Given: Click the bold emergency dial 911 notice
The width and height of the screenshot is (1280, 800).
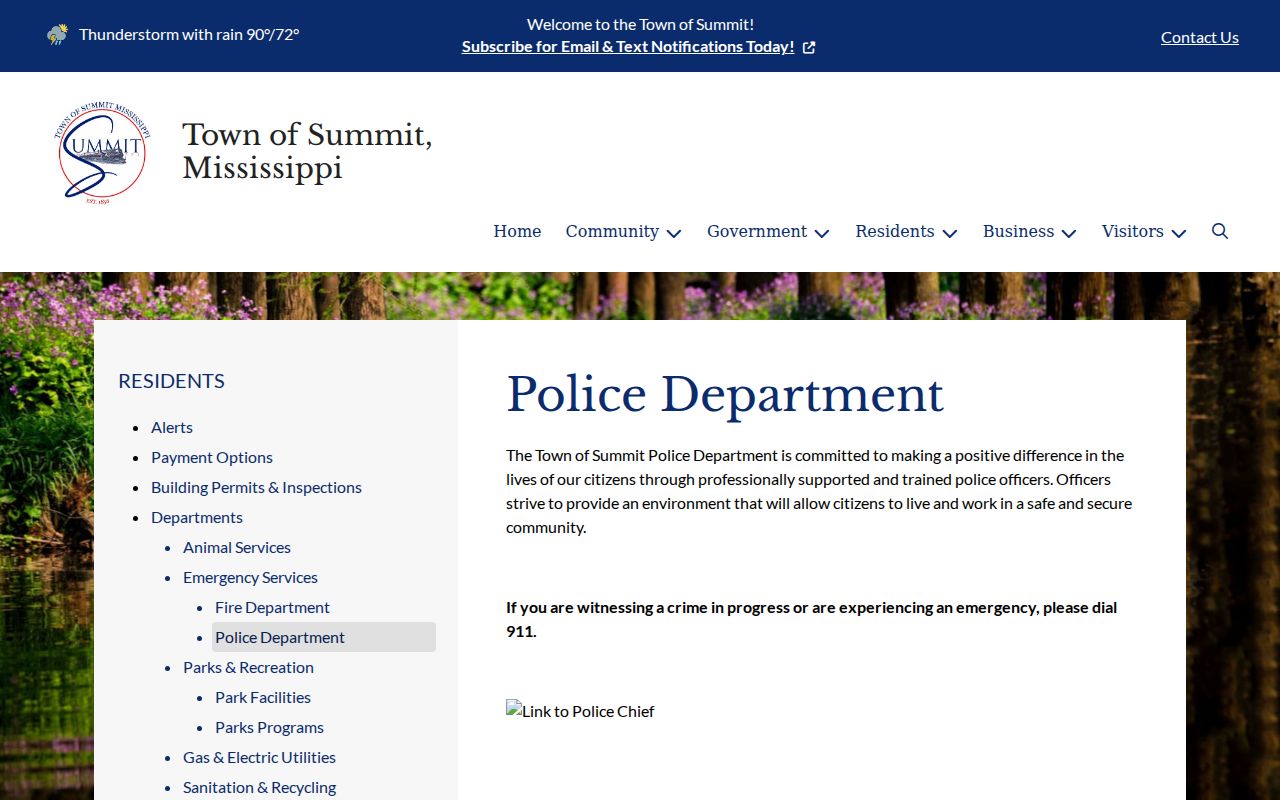Looking at the screenshot, I should 811,619.
